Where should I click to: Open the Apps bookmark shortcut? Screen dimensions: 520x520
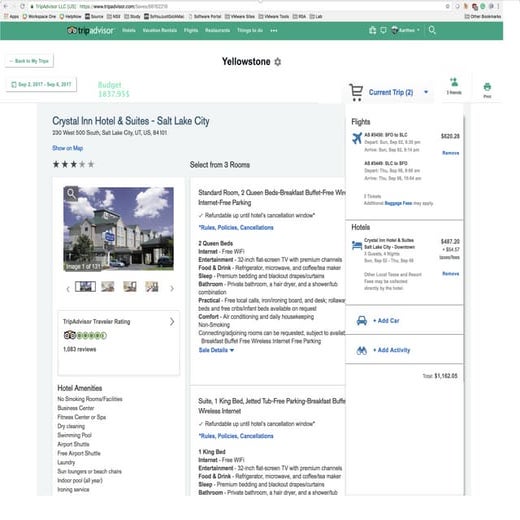pyautogui.click(x=11, y=16)
